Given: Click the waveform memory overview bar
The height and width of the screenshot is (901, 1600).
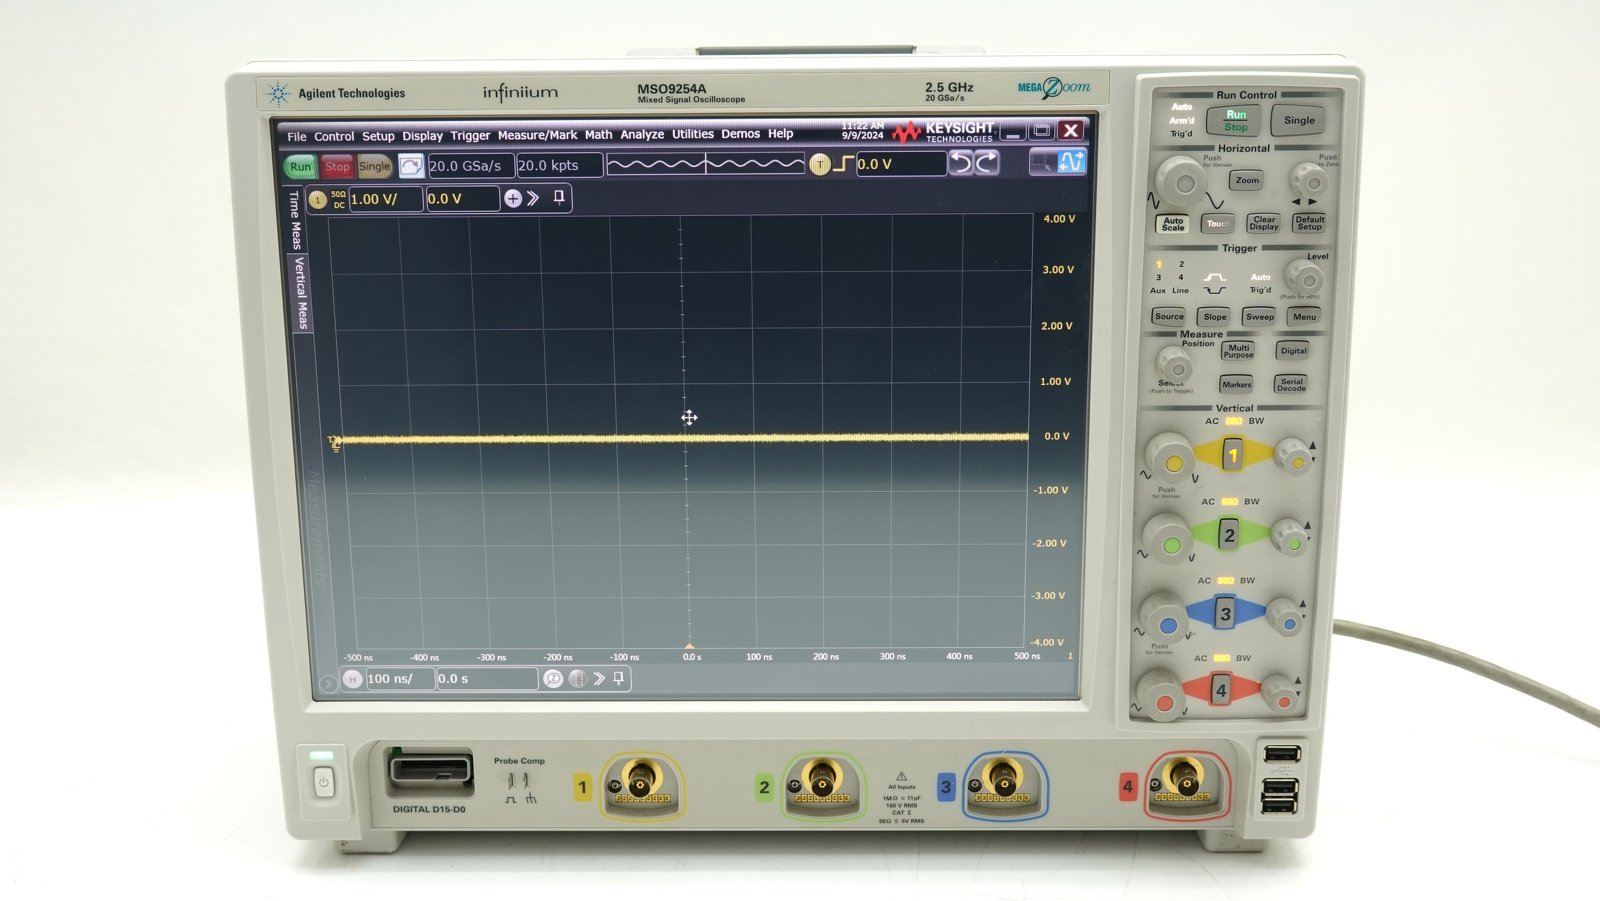Looking at the screenshot, I should click(706, 164).
